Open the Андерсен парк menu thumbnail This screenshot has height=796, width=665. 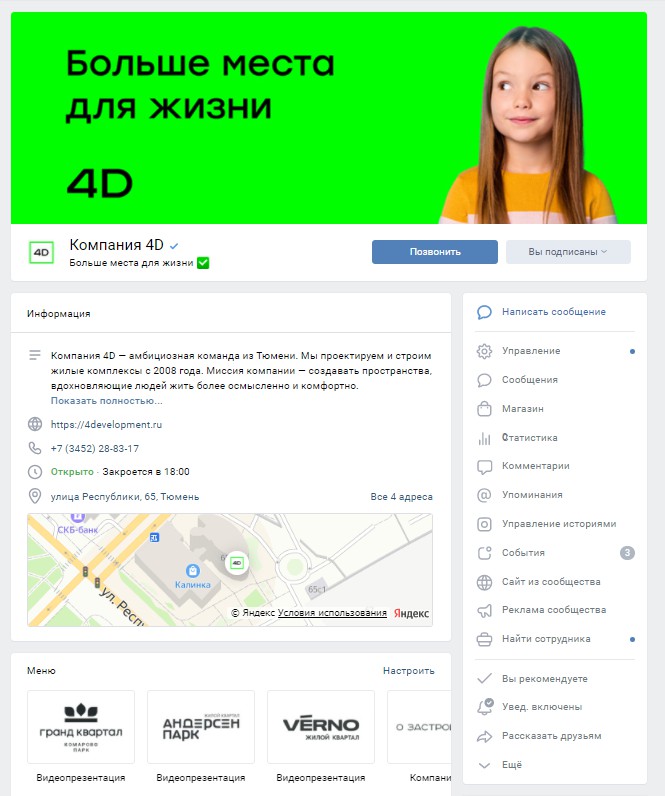pos(201,726)
